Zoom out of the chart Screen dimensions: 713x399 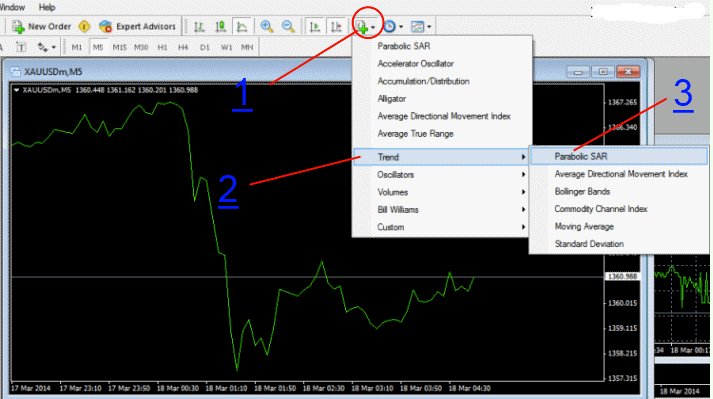click(x=288, y=26)
